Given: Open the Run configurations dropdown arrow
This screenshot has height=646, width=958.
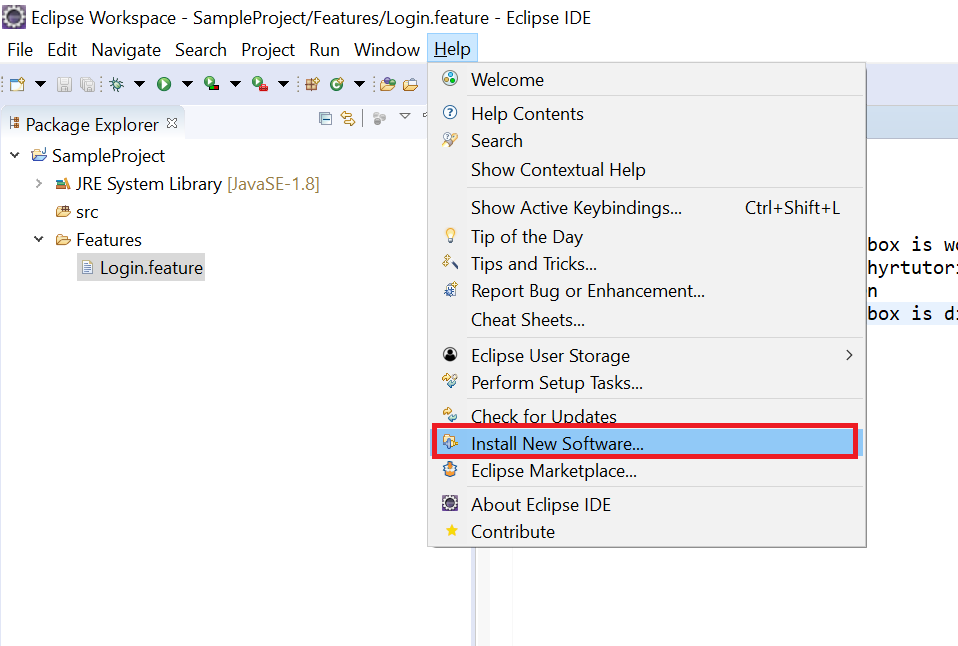Looking at the screenshot, I should click(189, 84).
